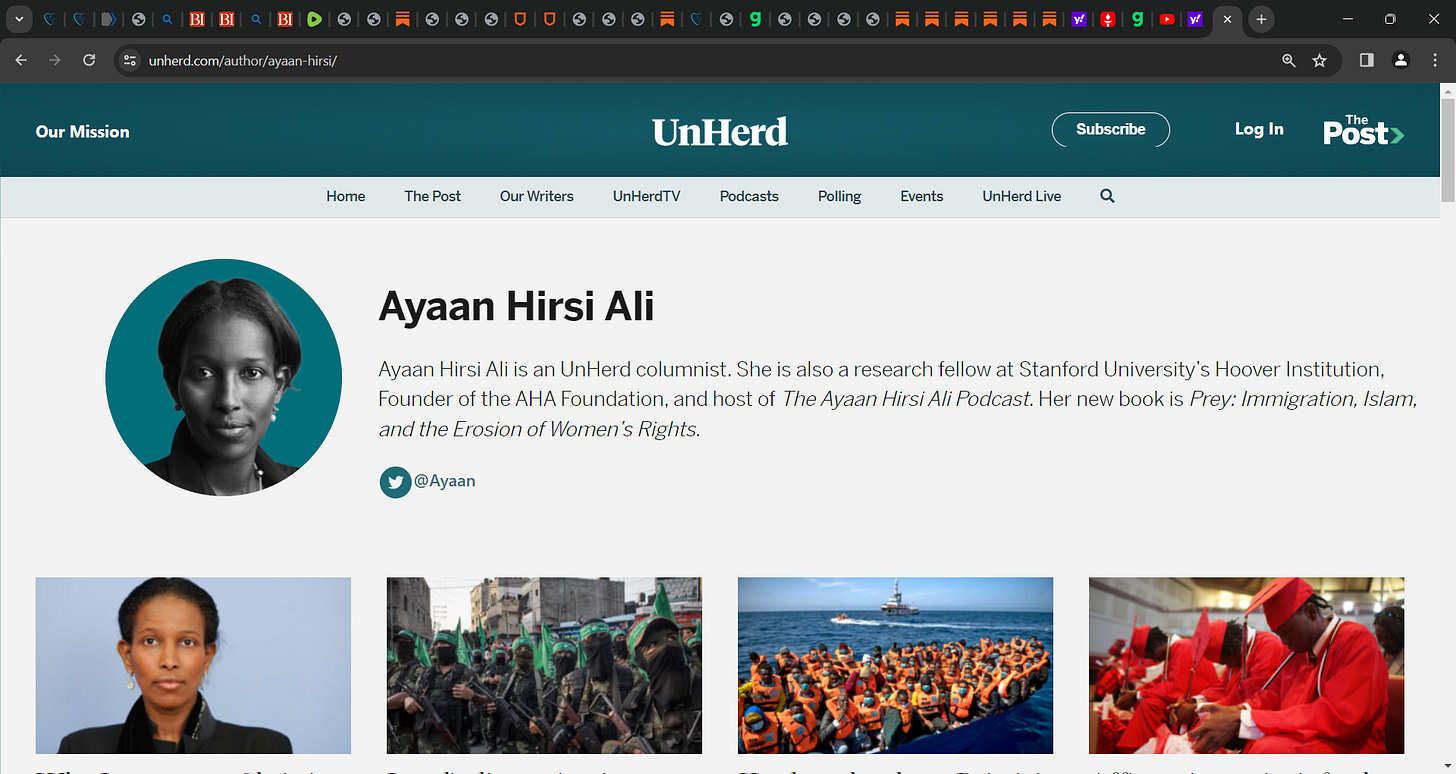Open Podcasts menu item
This screenshot has width=1456, height=774.
coord(749,196)
